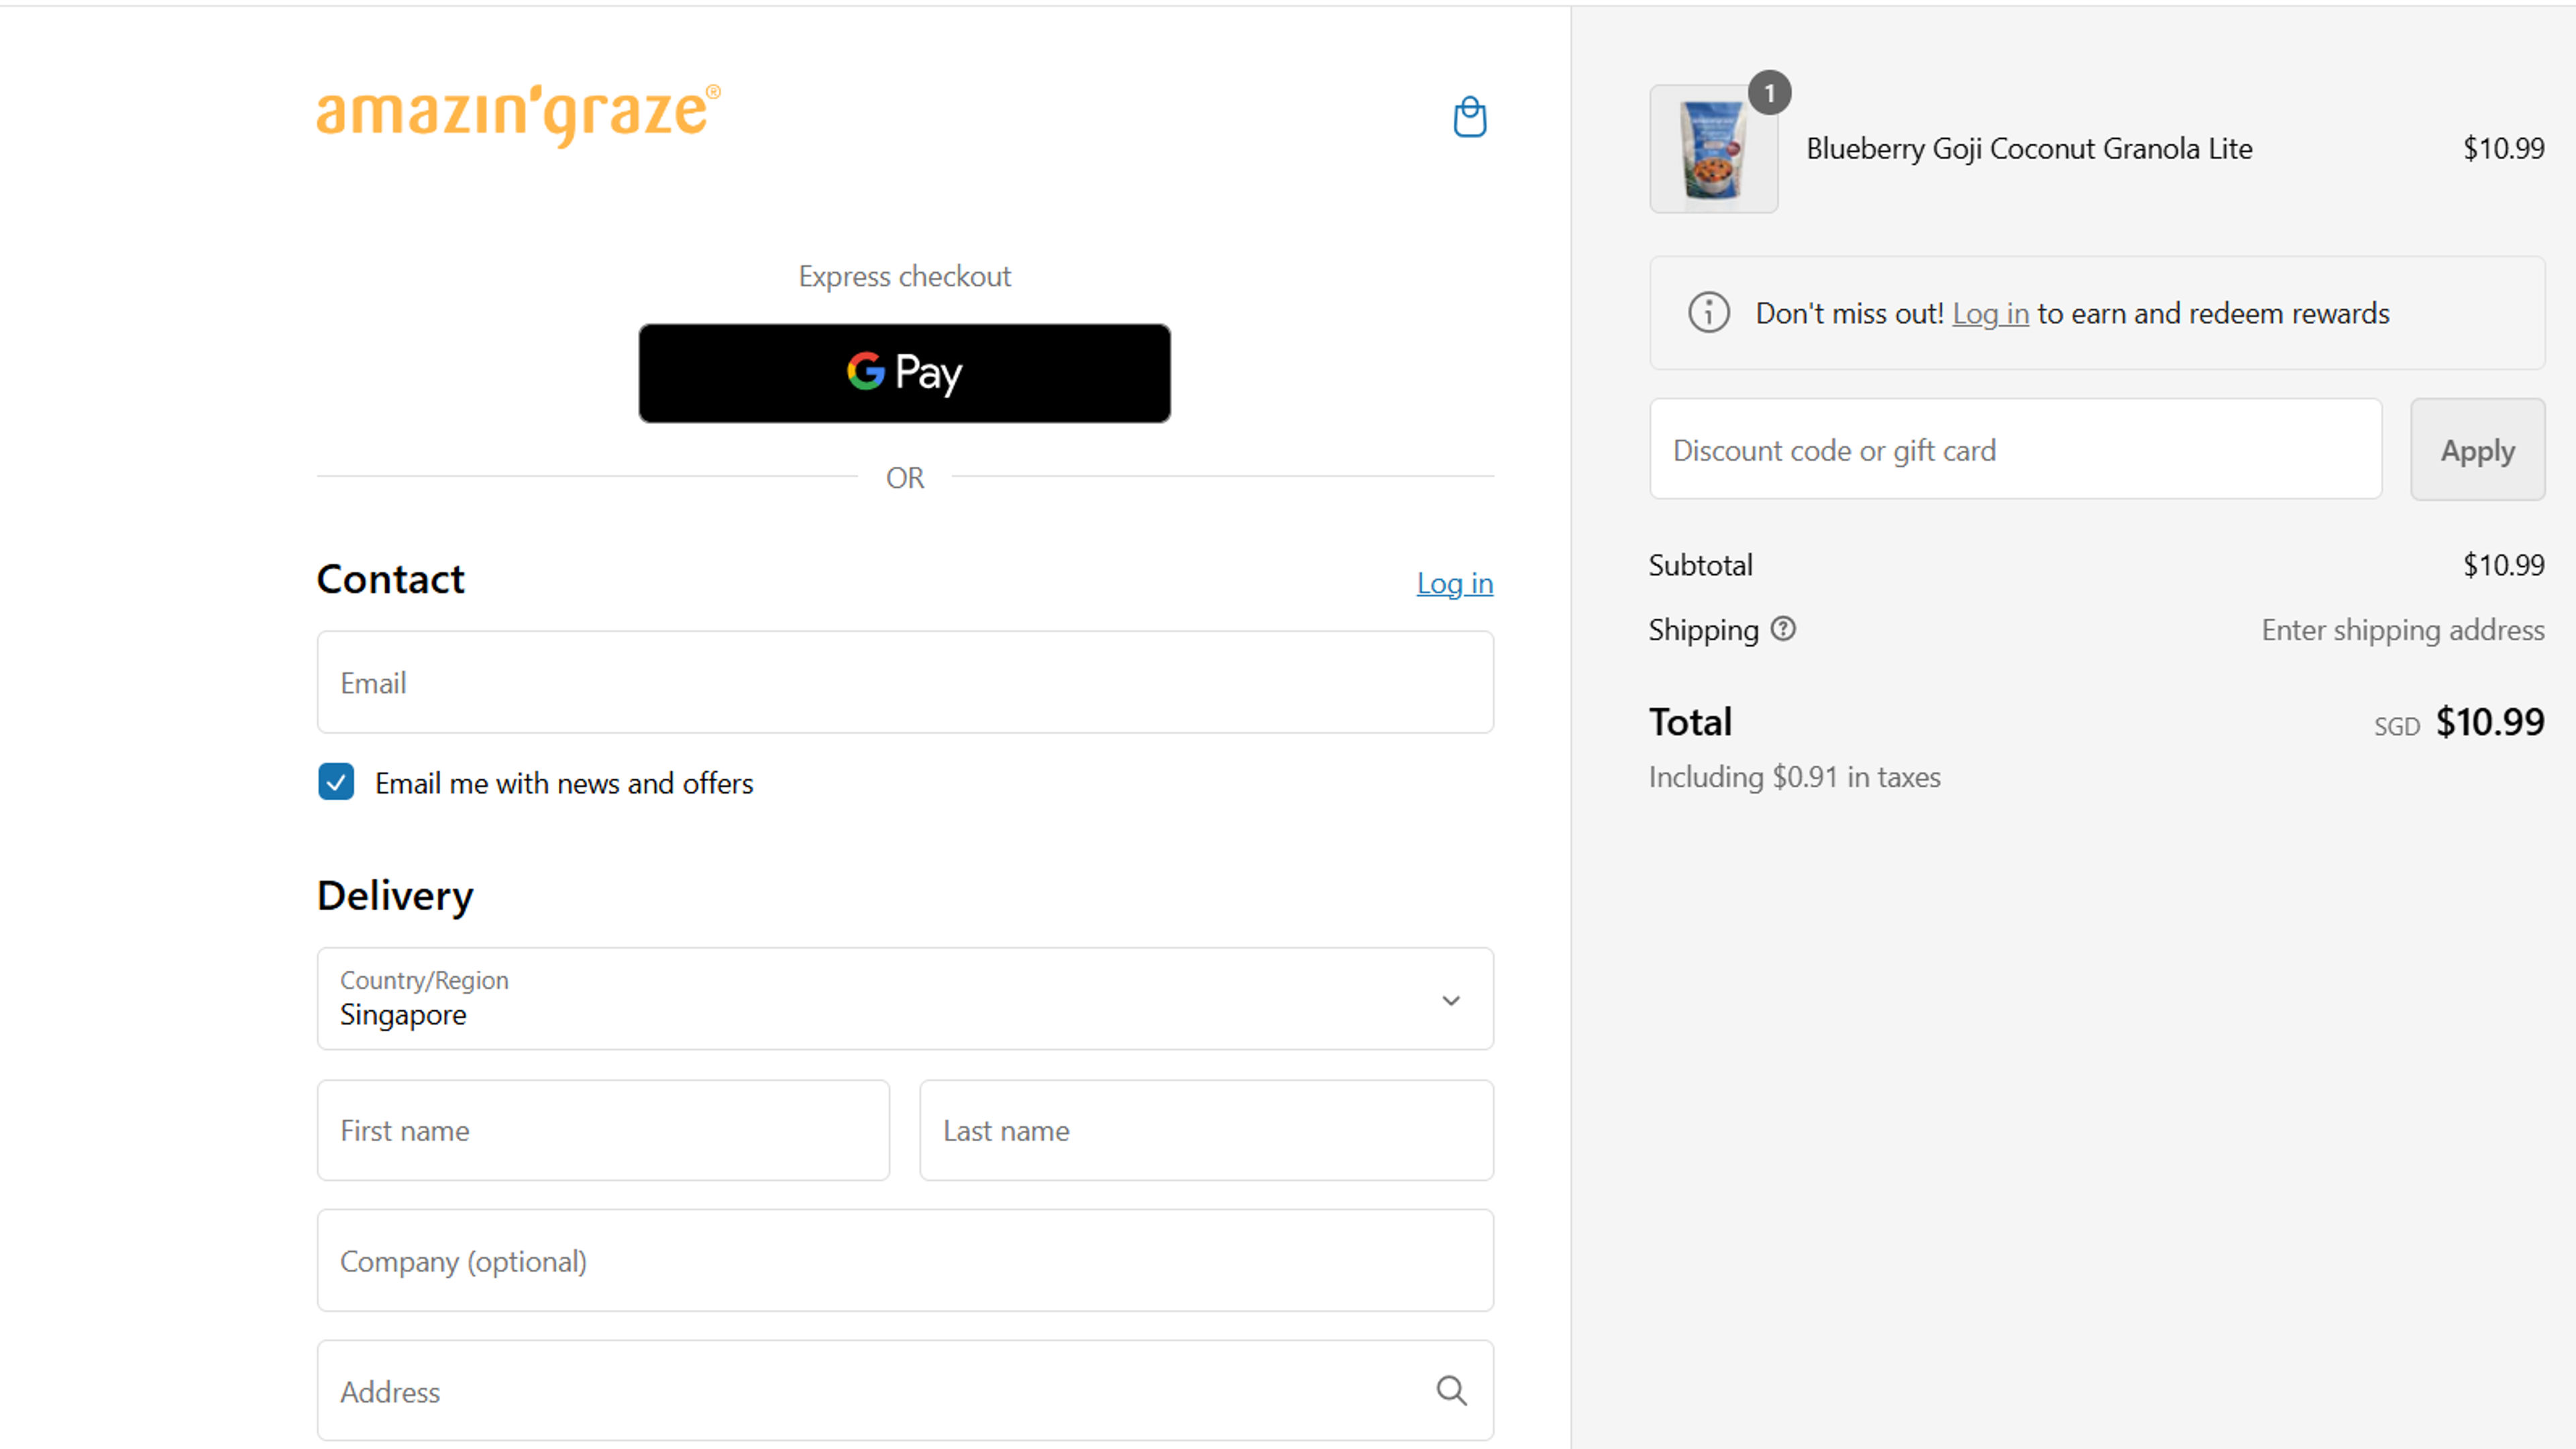Click Log in link beside Contact heading
The height and width of the screenshot is (1449, 2576).
click(x=1455, y=583)
